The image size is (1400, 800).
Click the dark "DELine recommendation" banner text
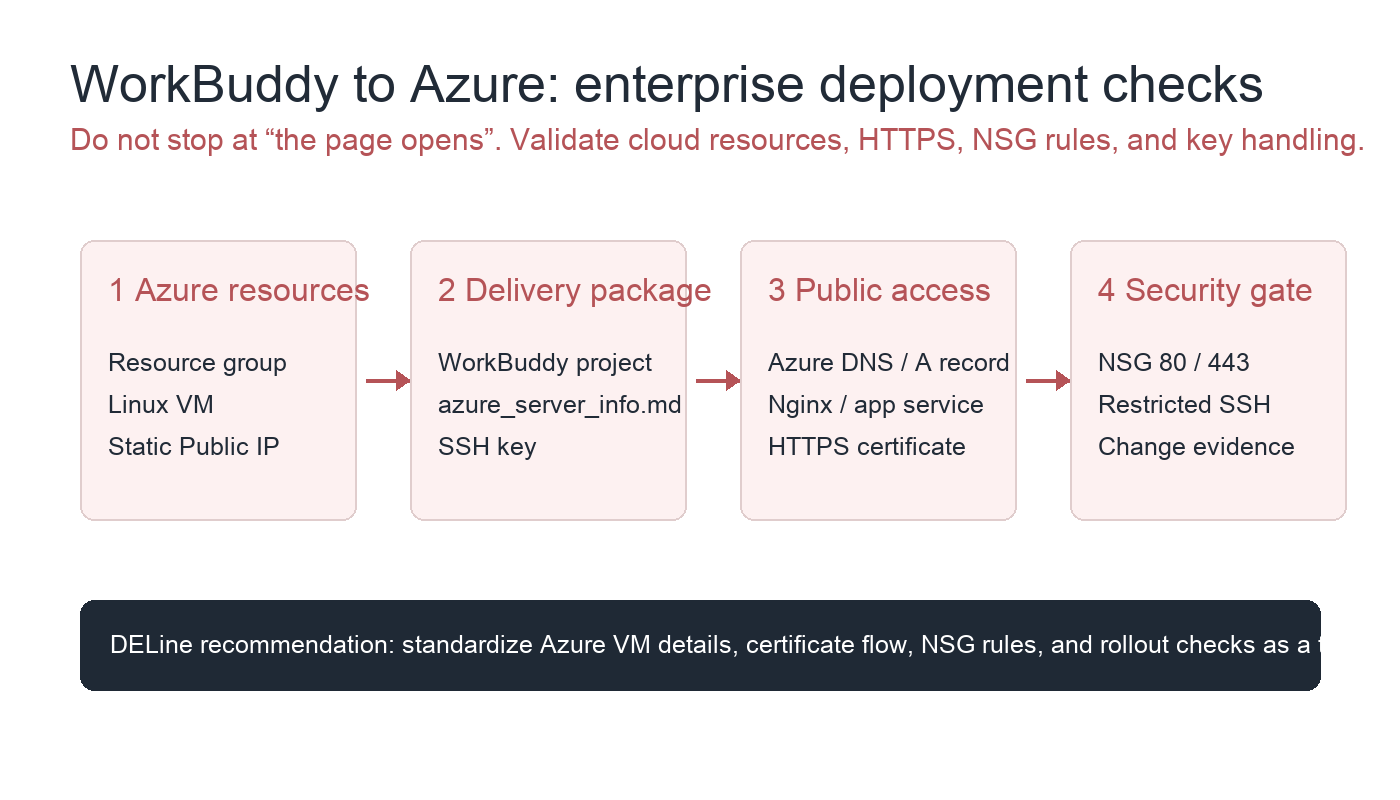click(715, 645)
